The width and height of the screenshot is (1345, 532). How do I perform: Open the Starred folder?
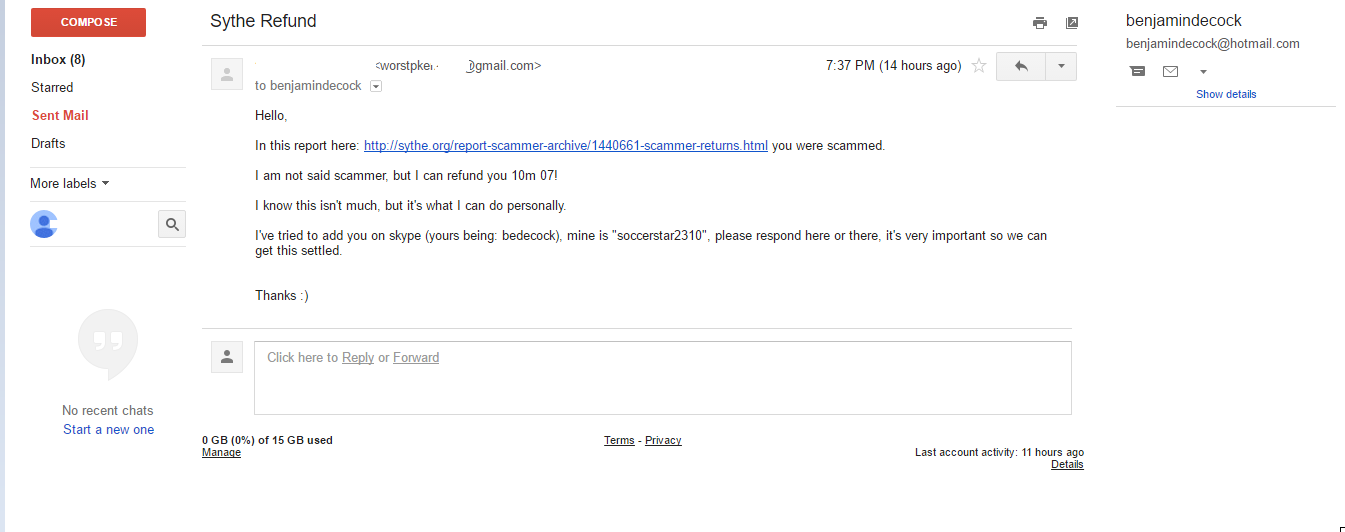52,88
